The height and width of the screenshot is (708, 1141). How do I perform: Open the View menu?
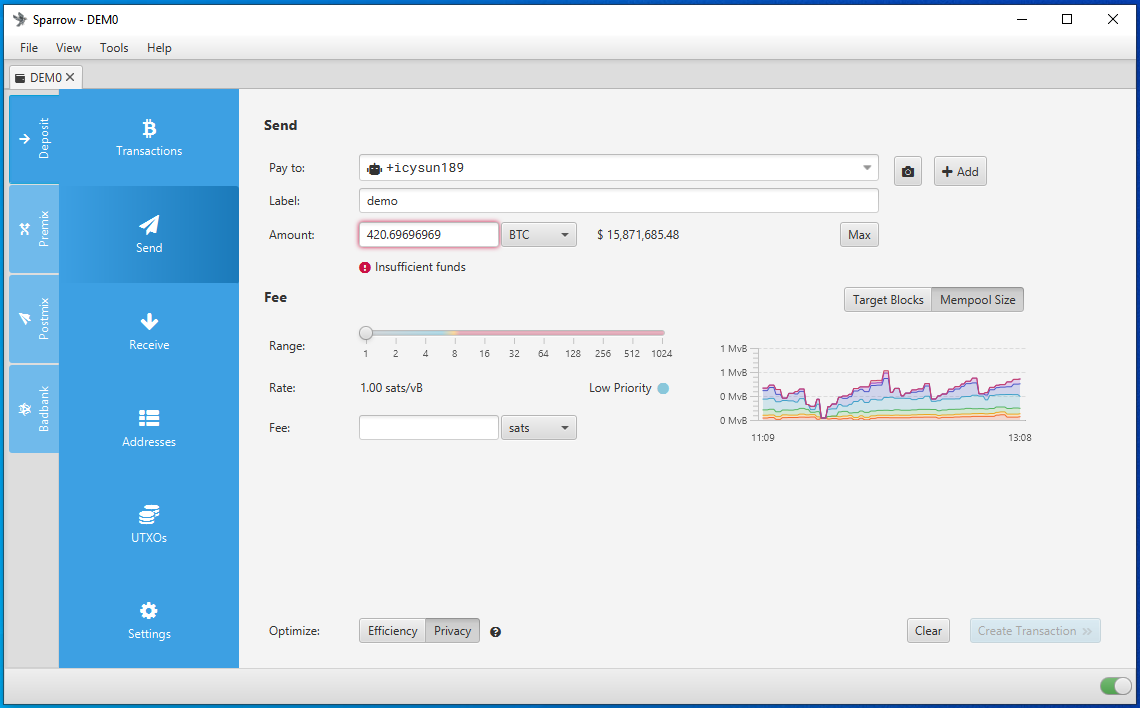pyautogui.click(x=68, y=48)
